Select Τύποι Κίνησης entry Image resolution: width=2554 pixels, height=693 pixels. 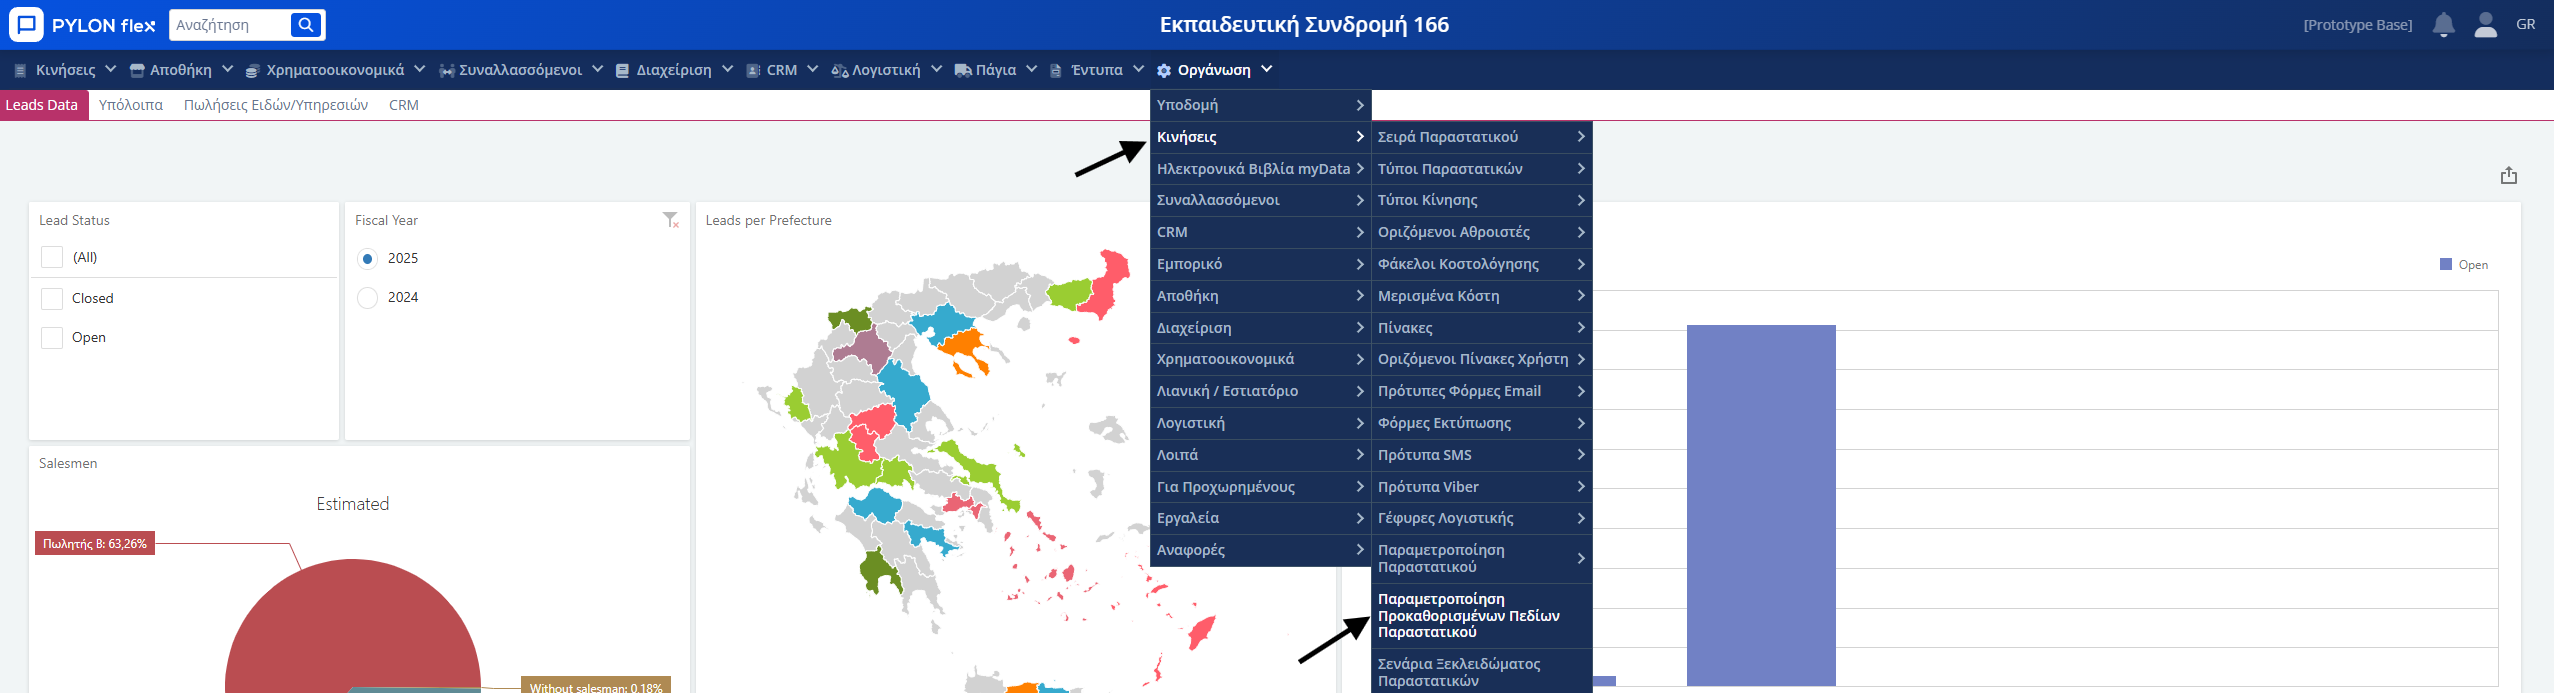(x=1481, y=200)
